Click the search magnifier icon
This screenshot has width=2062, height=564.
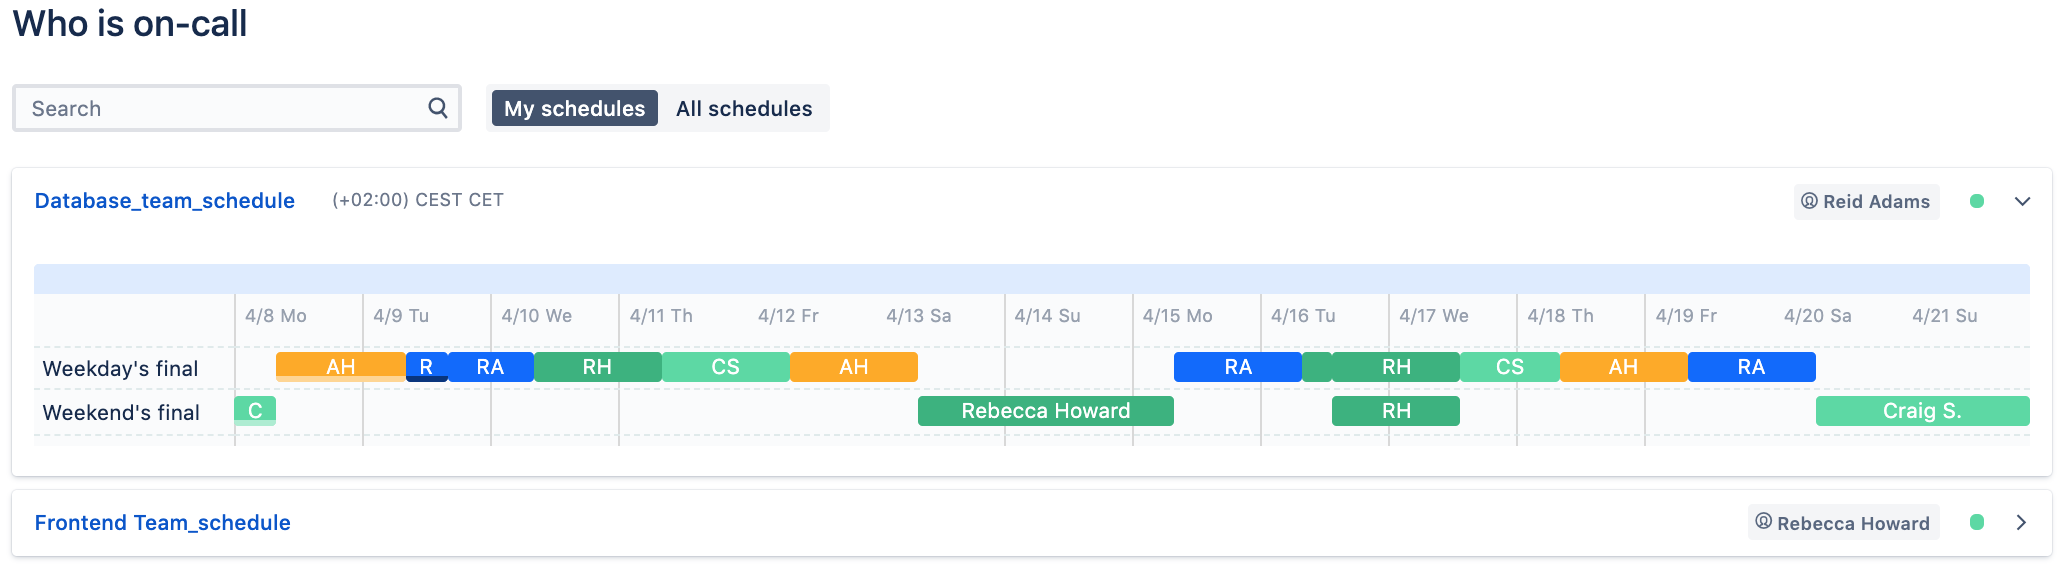pos(437,108)
